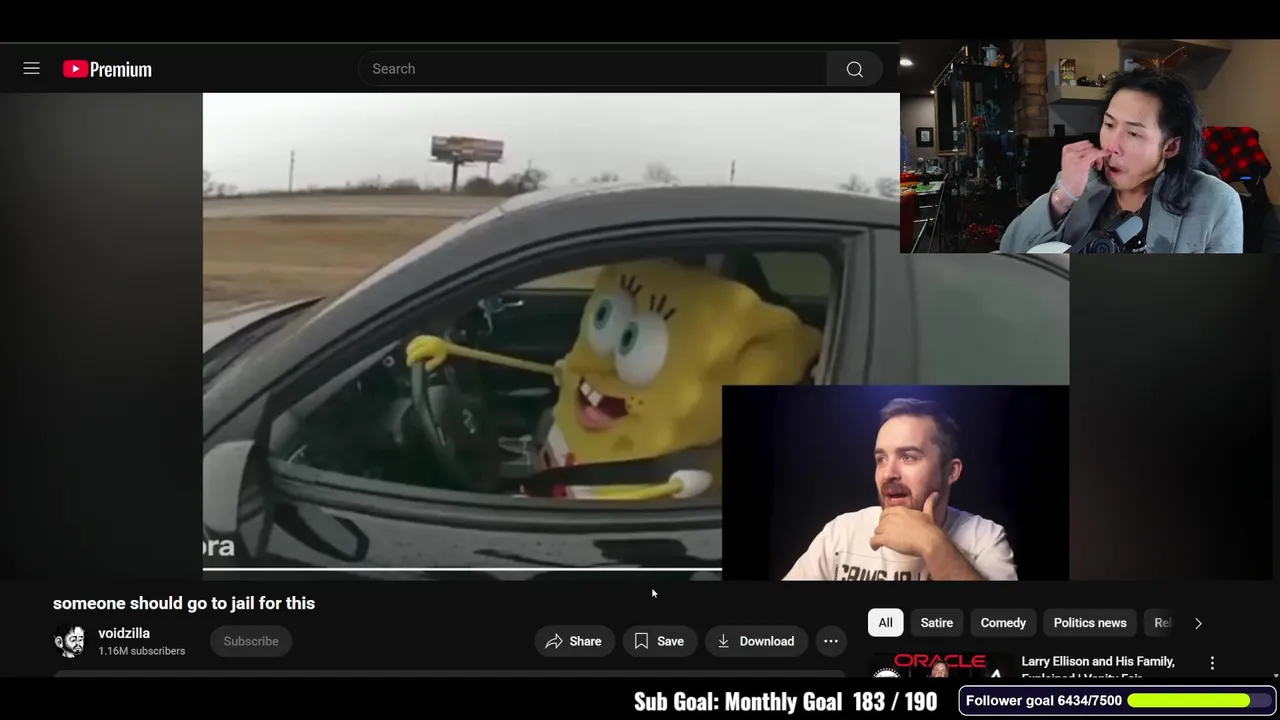1280x720 pixels.
Task: Select the Politics news filter chip
Action: coord(1090,623)
